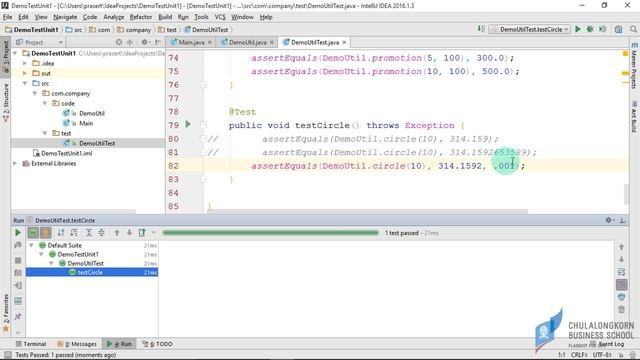The width and height of the screenshot is (640, 360).
Task: Run with coverage from top toolbar
Action: tap(602, 29)
